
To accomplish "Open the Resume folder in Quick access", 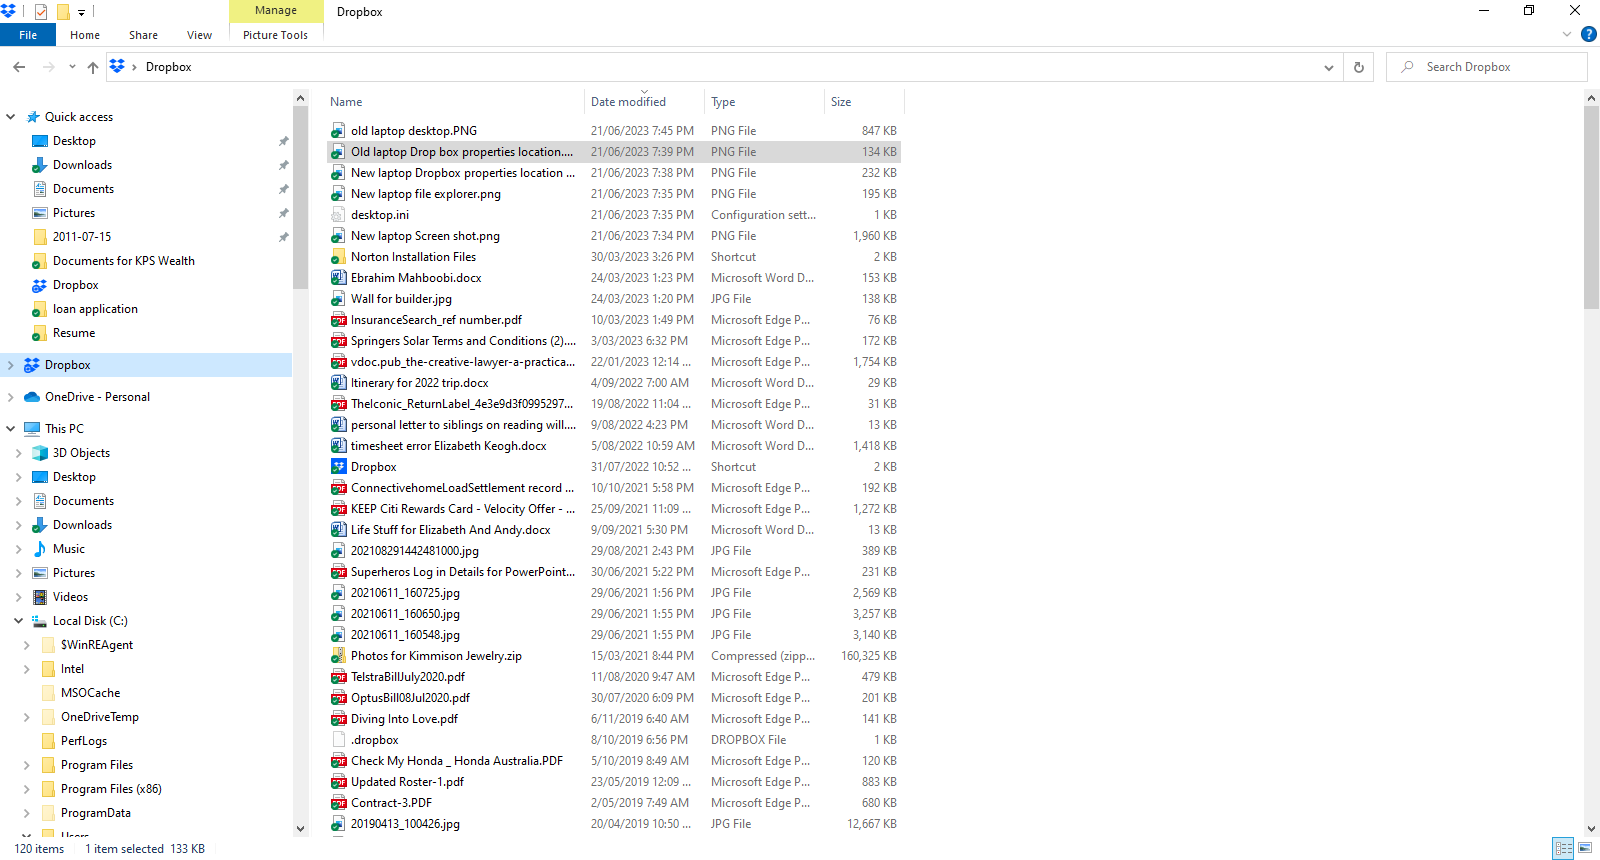I will [x=74, y=333].
